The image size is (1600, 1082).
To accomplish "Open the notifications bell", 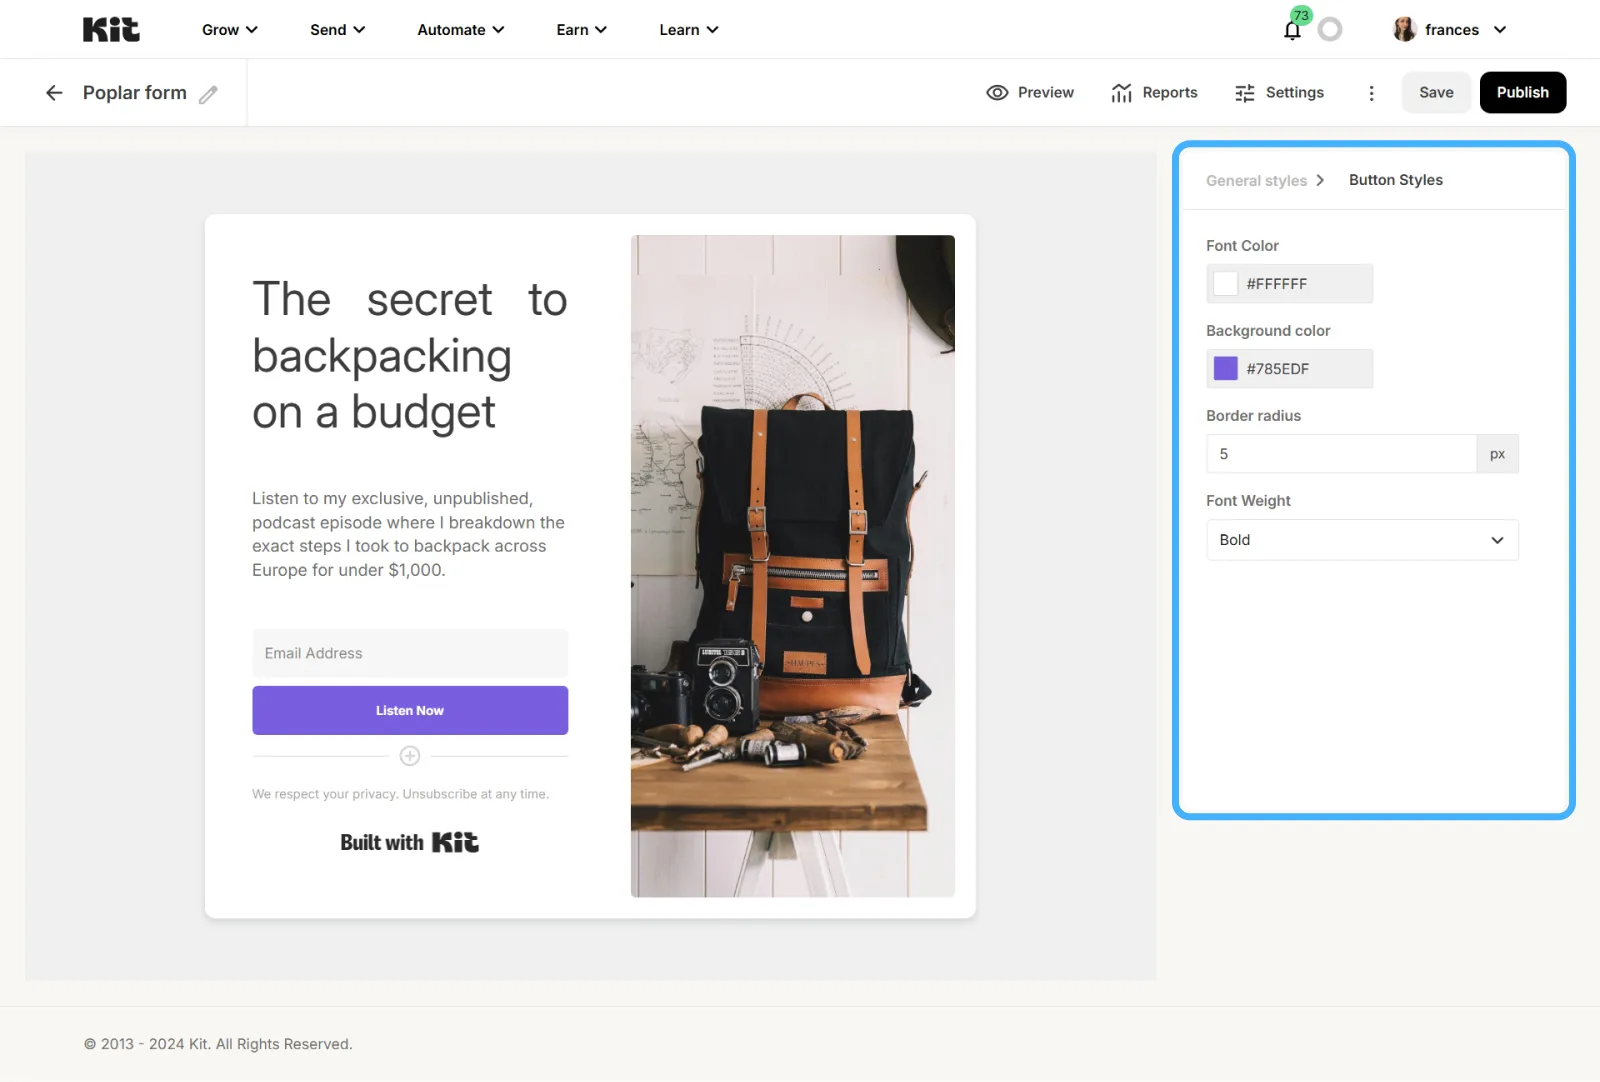I will pyautogui.click(x=1292, y=30).
